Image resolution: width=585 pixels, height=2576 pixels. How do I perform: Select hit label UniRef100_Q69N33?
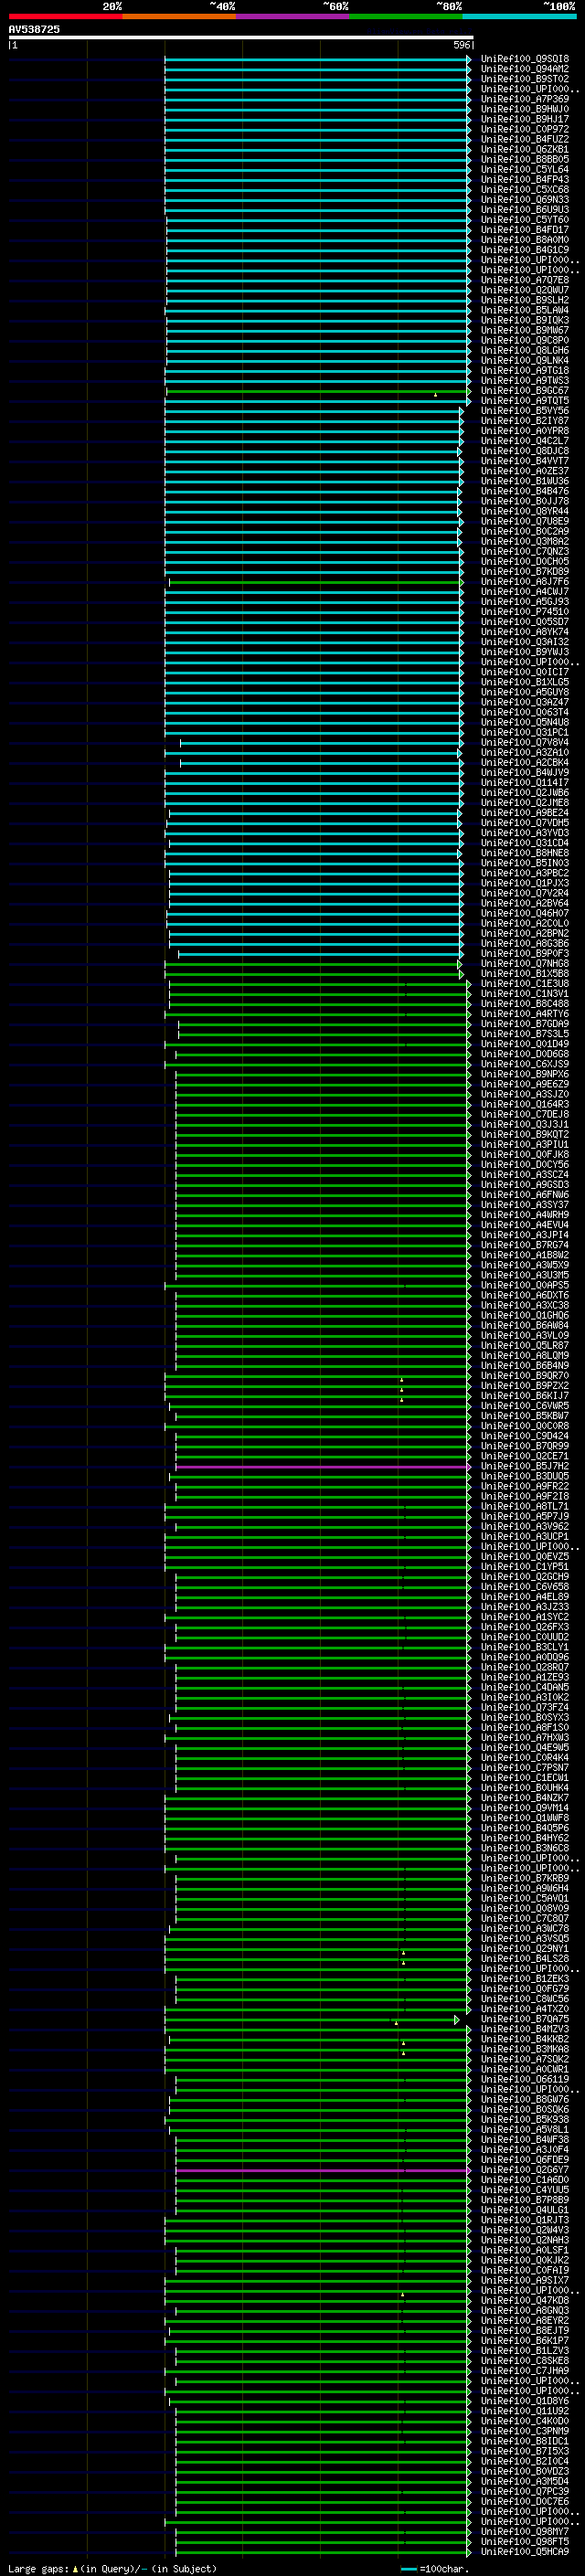[x=525, y=200]
